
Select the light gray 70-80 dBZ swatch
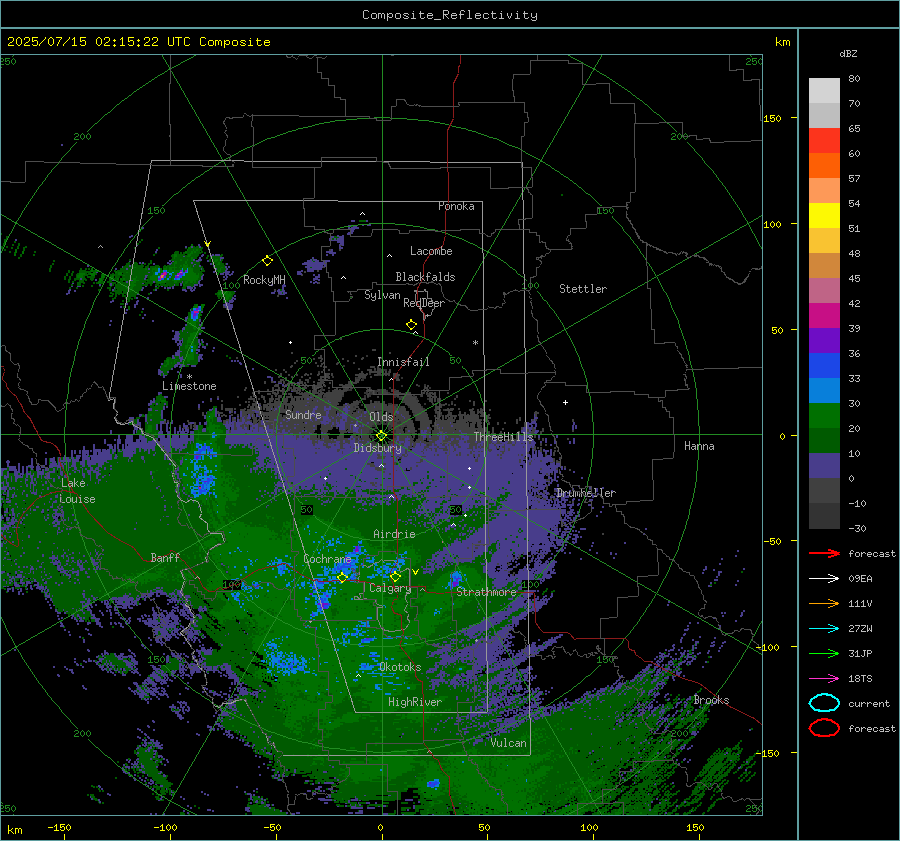point(824,91)
